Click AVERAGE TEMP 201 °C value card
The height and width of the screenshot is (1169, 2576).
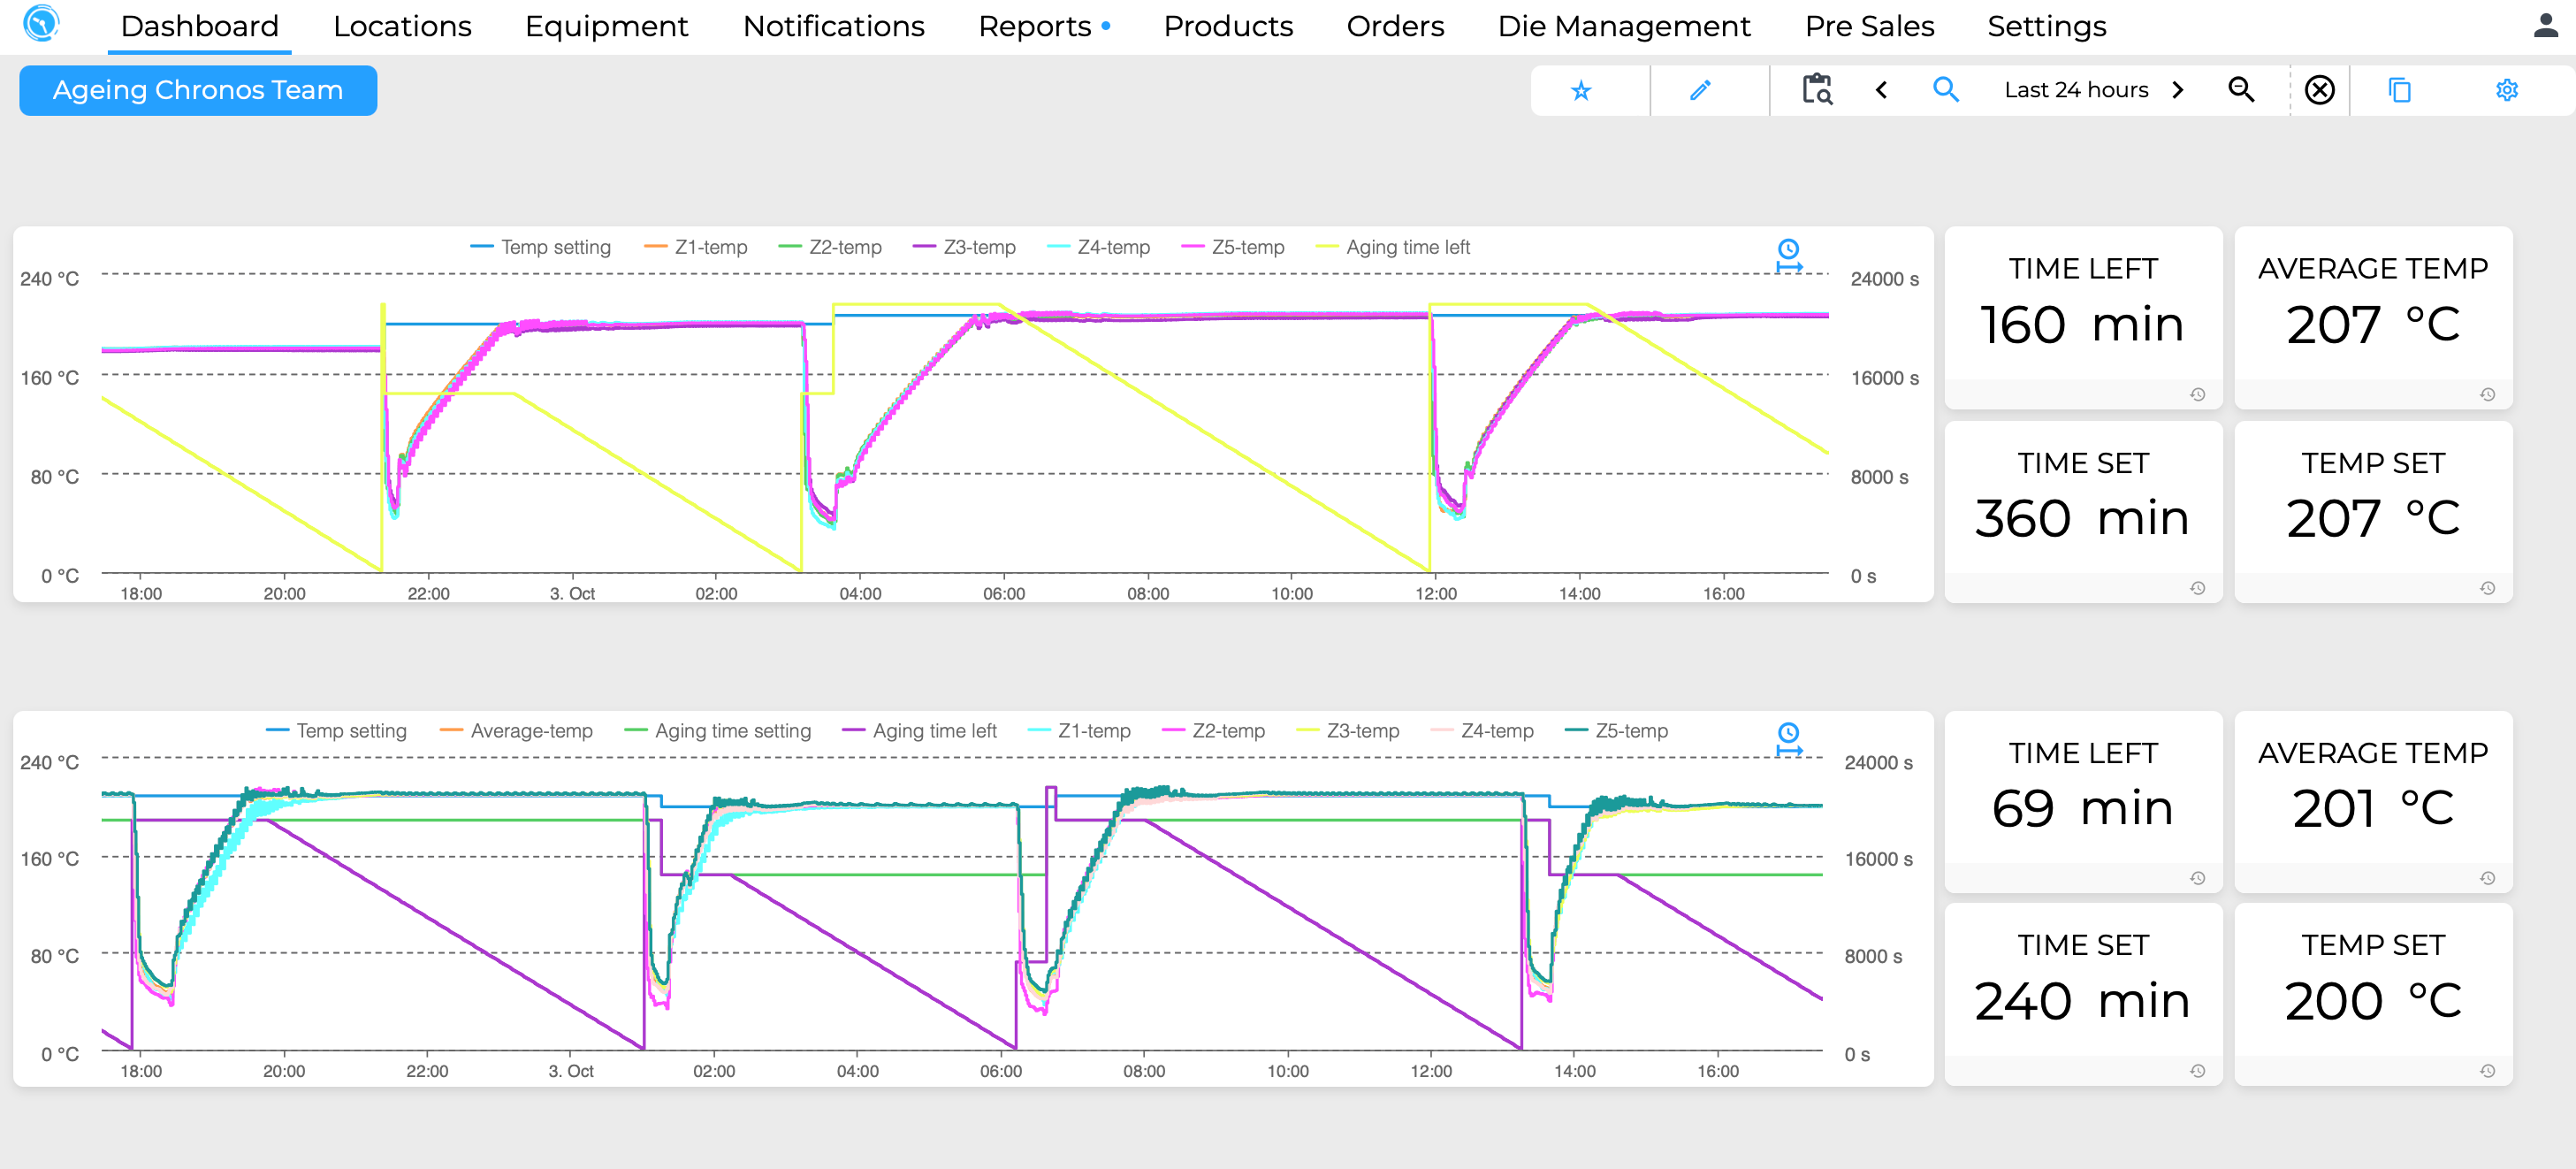click(x=2373, y=801)
